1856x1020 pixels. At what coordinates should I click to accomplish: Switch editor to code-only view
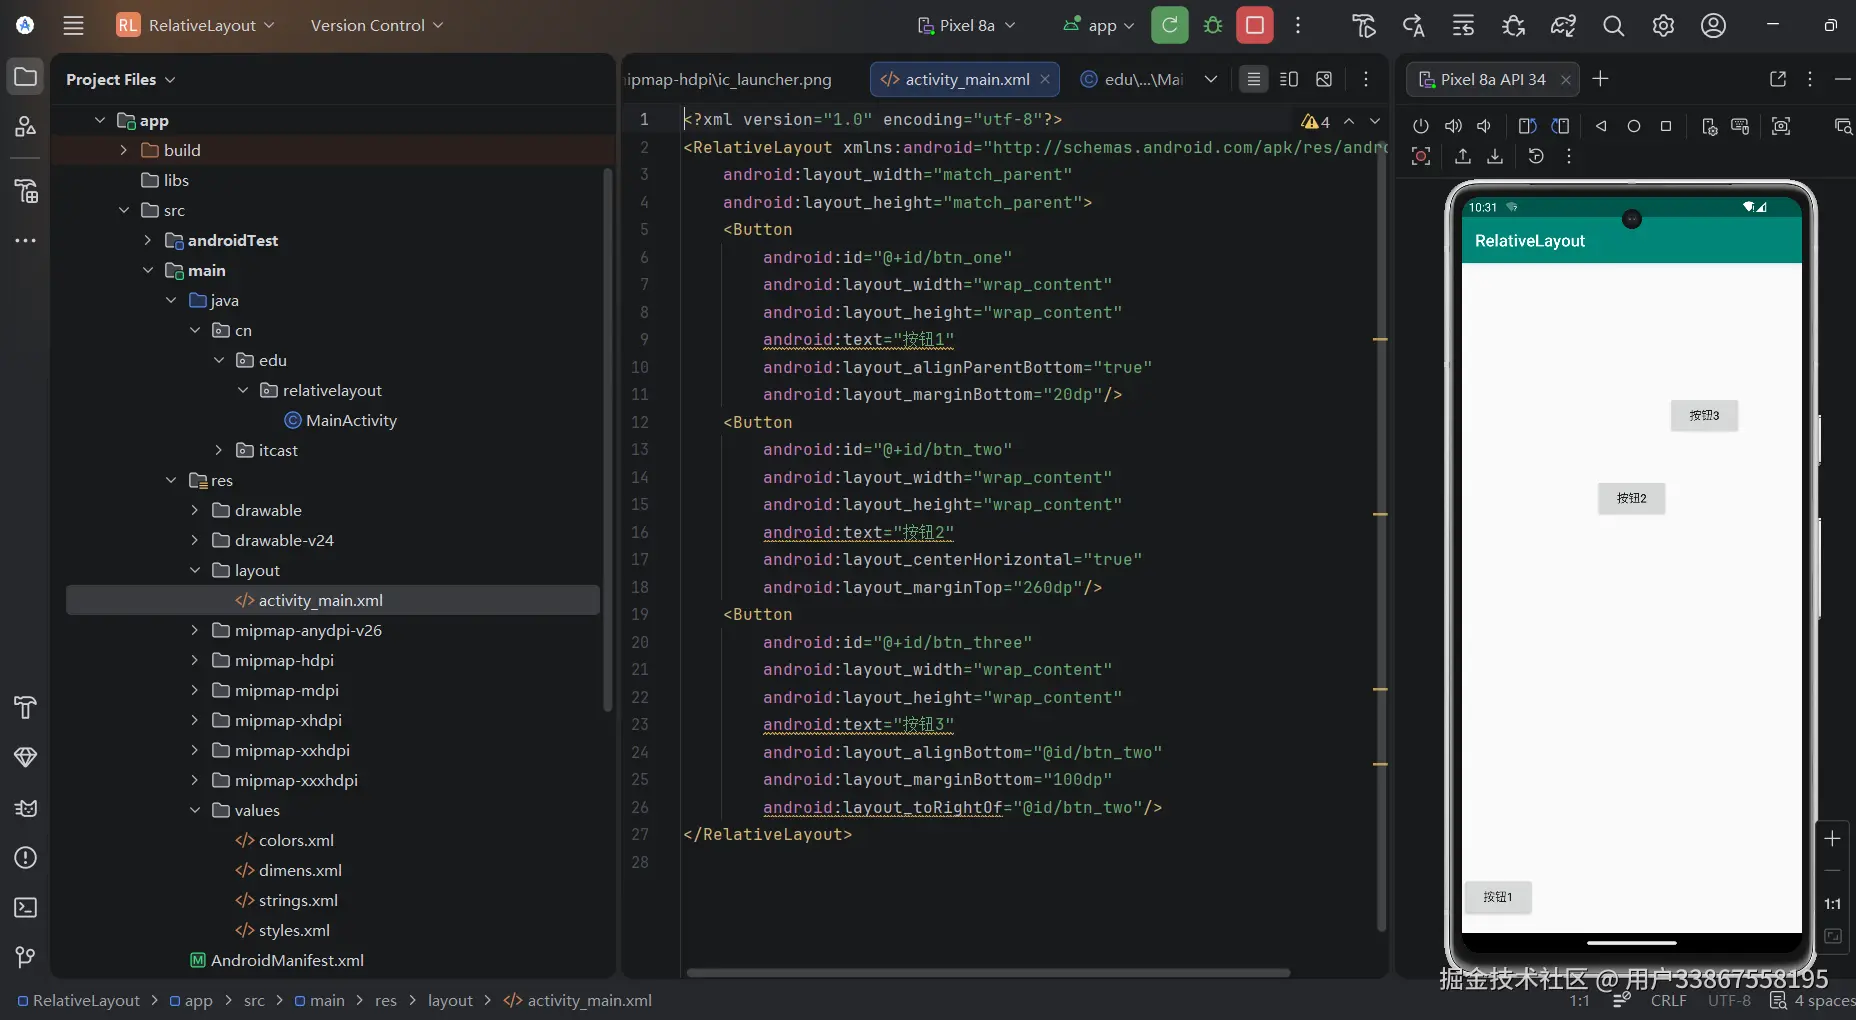[1253, 79]
